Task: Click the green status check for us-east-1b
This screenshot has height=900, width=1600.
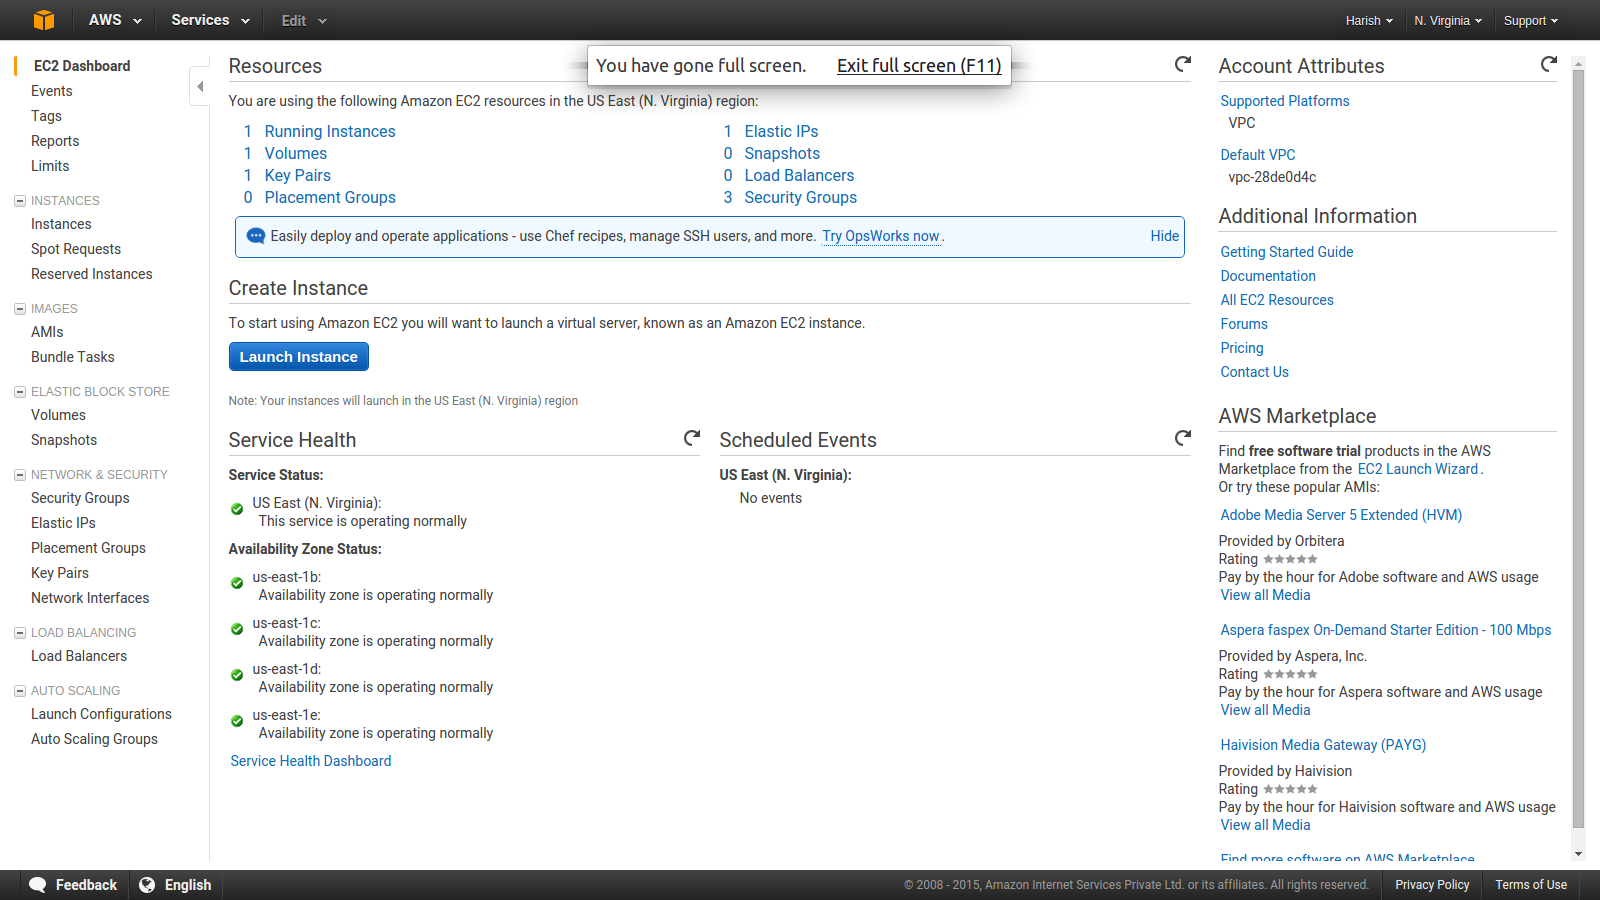Action: tap(237, 583)
